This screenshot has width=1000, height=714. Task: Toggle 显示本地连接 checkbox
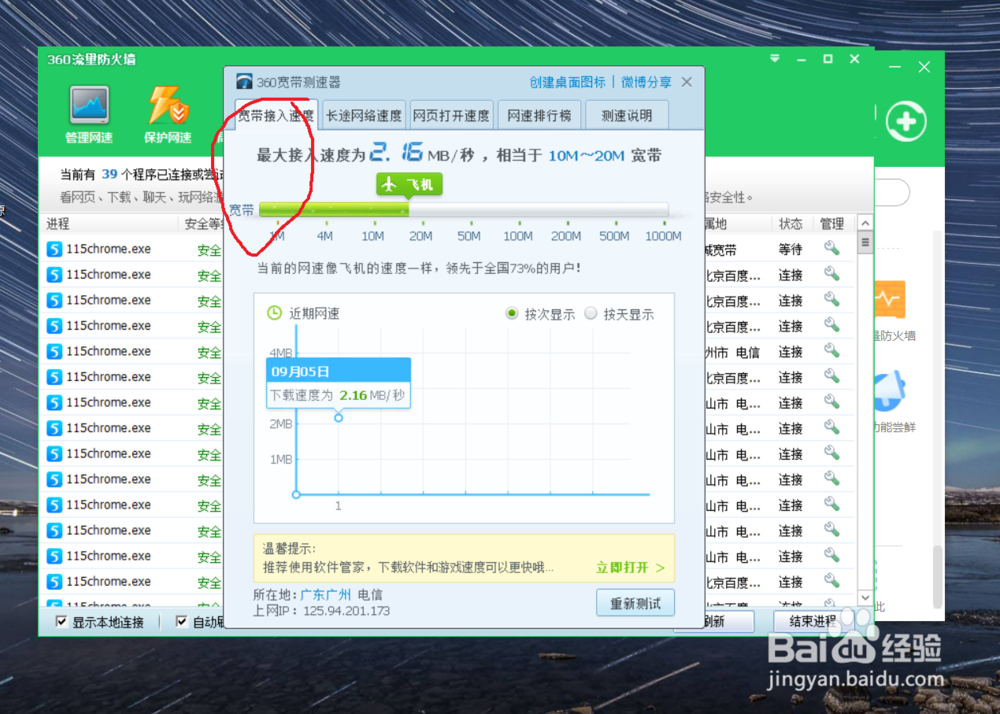(x=62, y=622)
